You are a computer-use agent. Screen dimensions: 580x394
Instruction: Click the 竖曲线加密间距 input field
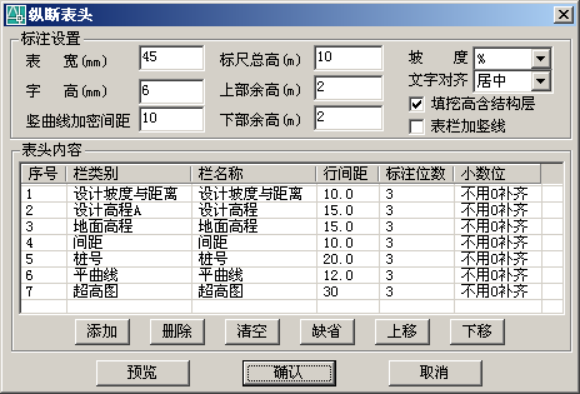click(x=172, y=119)
